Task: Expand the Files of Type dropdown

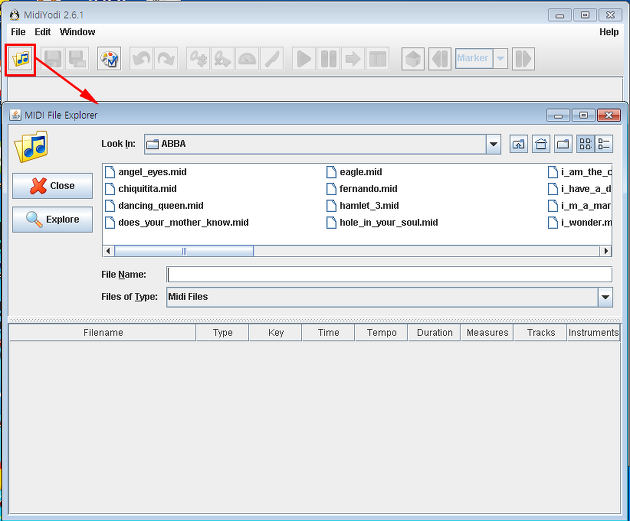Action: coord(605,298)
